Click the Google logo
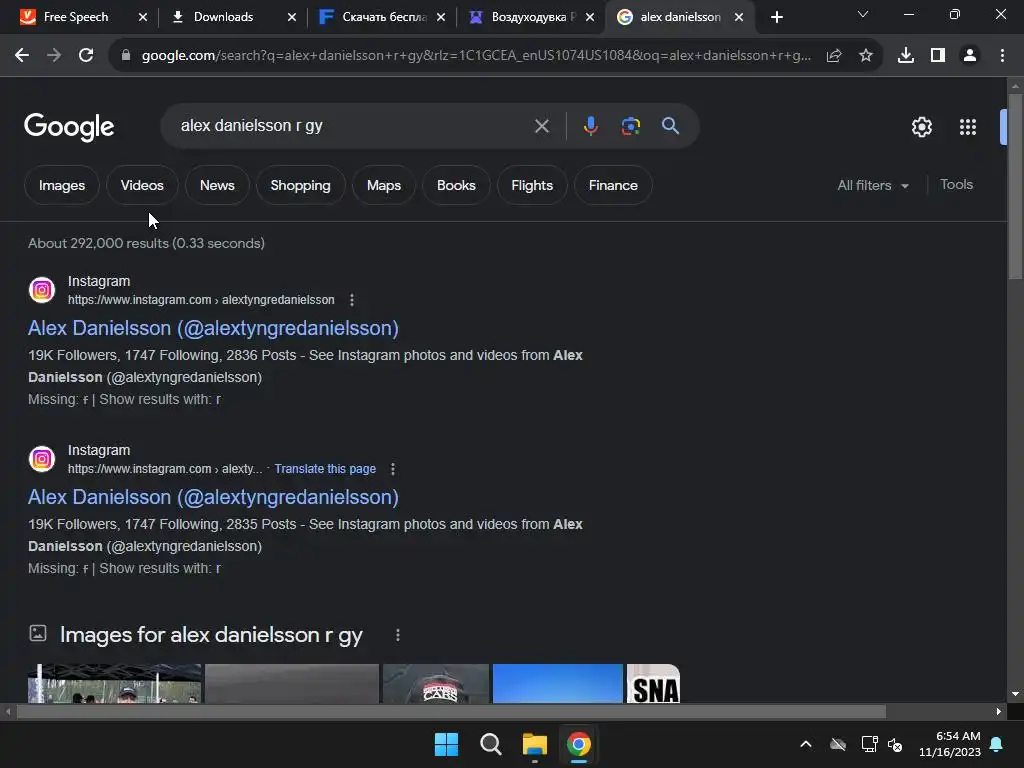1024x768 pixels. pyautogui.click(x=69, y=127)
